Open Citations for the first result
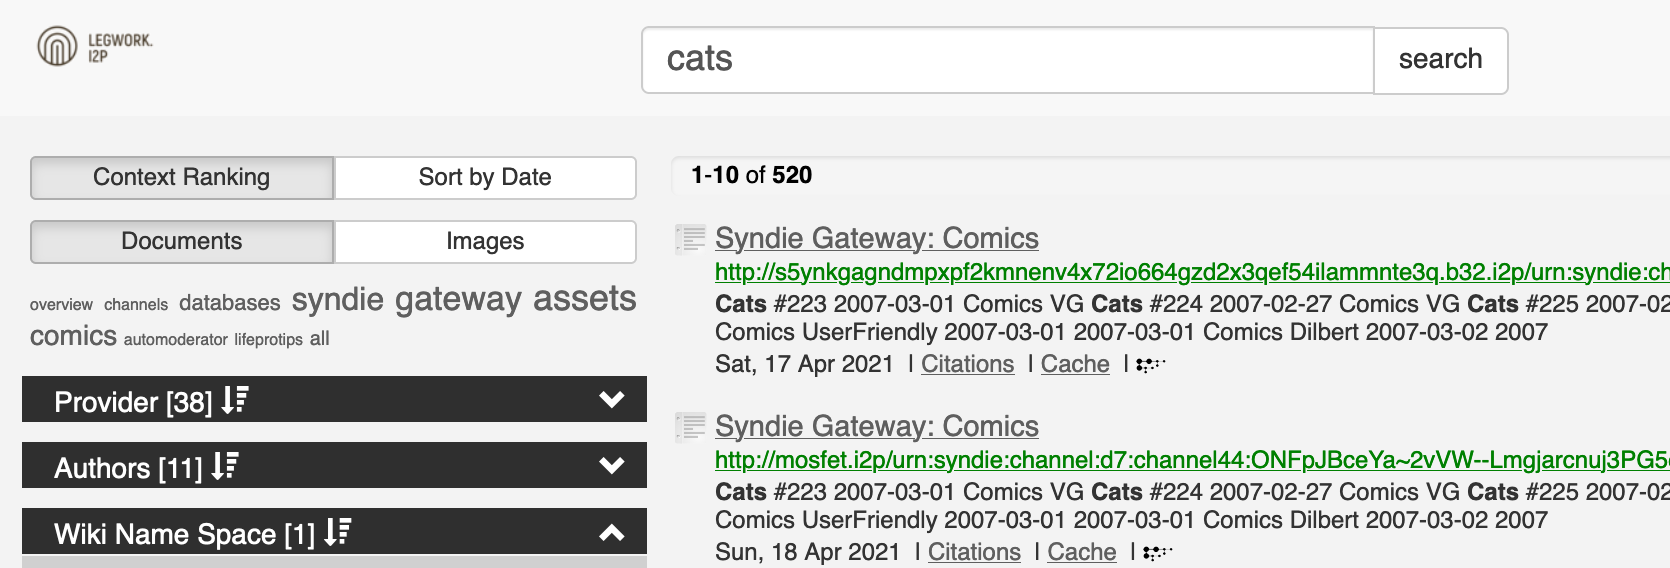The width and height of the screenshot is (1670, 568). [x=967, y=364]
